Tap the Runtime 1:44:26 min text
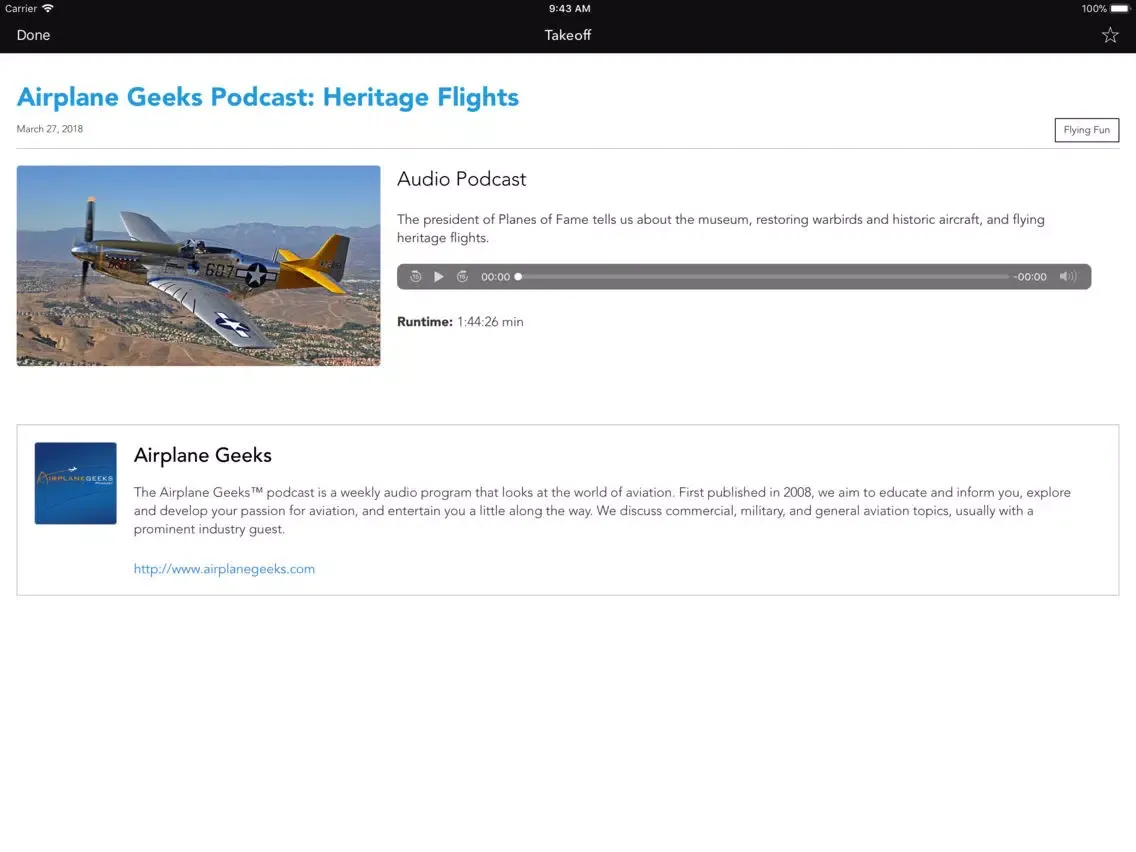The width and height of the screenshot is (1136, 852). [x=460, y=322]
